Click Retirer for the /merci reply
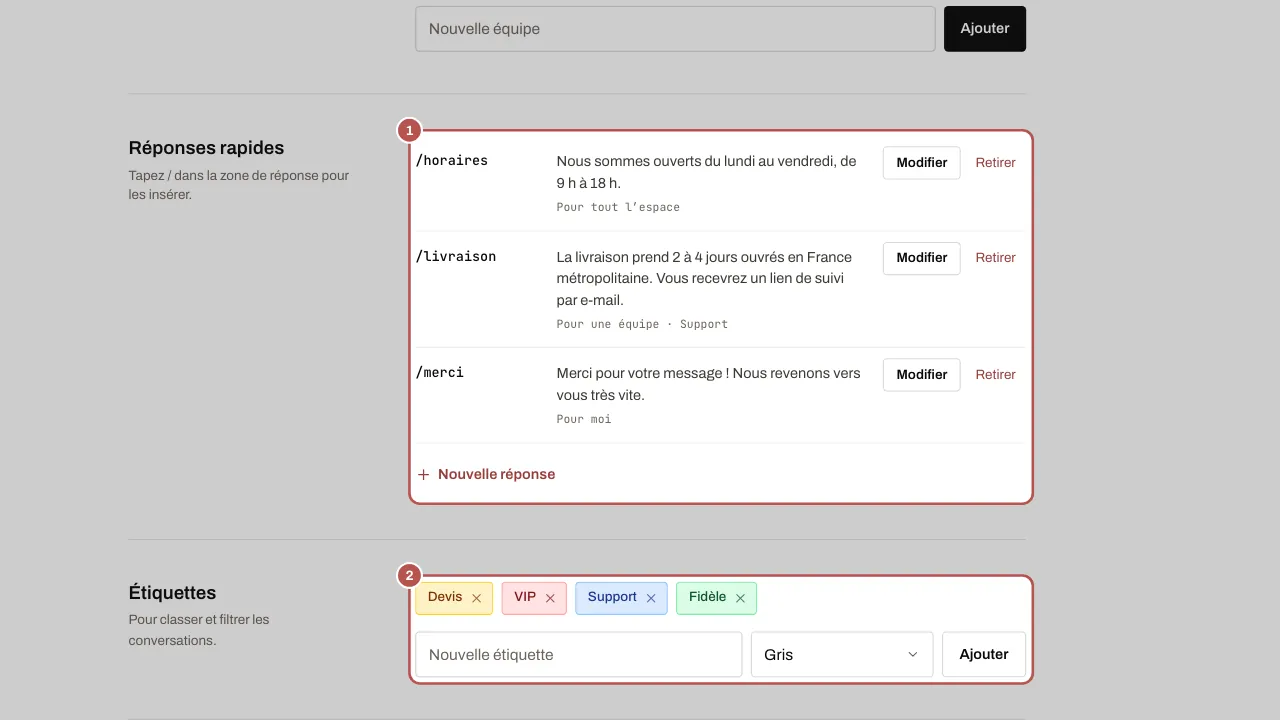Image resolution: width=1280 pixels, height=720 pixels. coord(996,375)
